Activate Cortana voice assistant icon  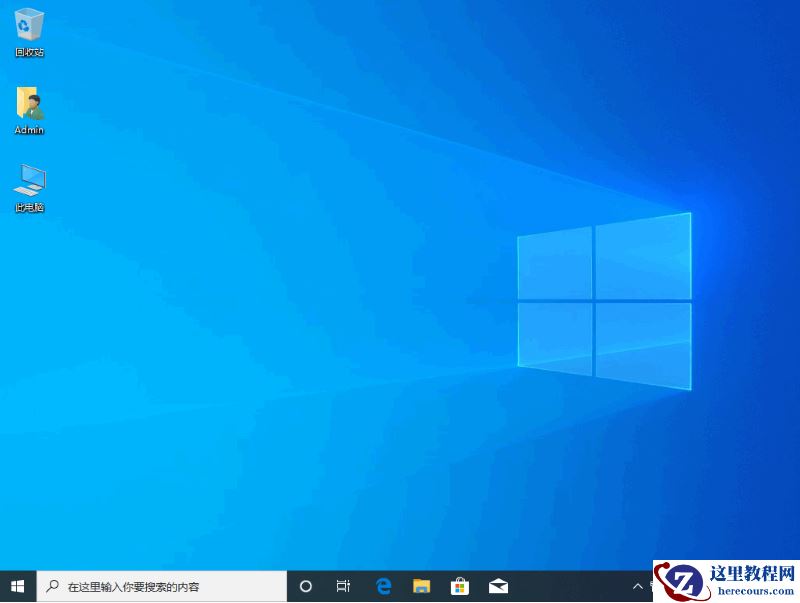[306, 586]
